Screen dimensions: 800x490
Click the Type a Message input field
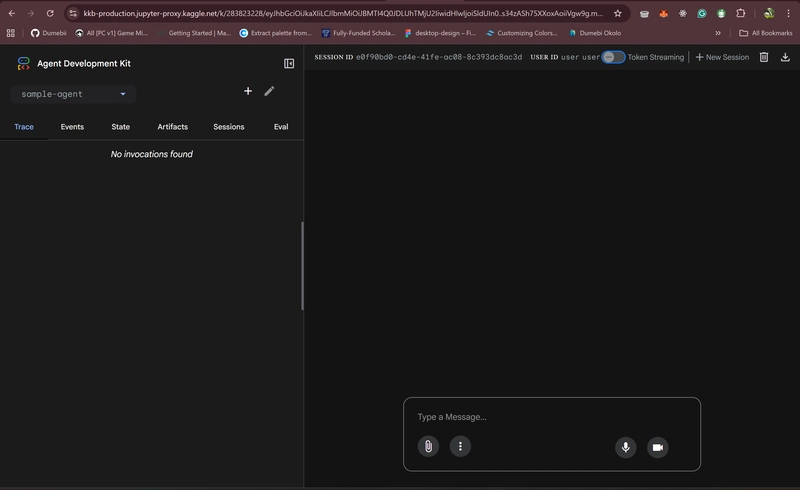(550, 417)
